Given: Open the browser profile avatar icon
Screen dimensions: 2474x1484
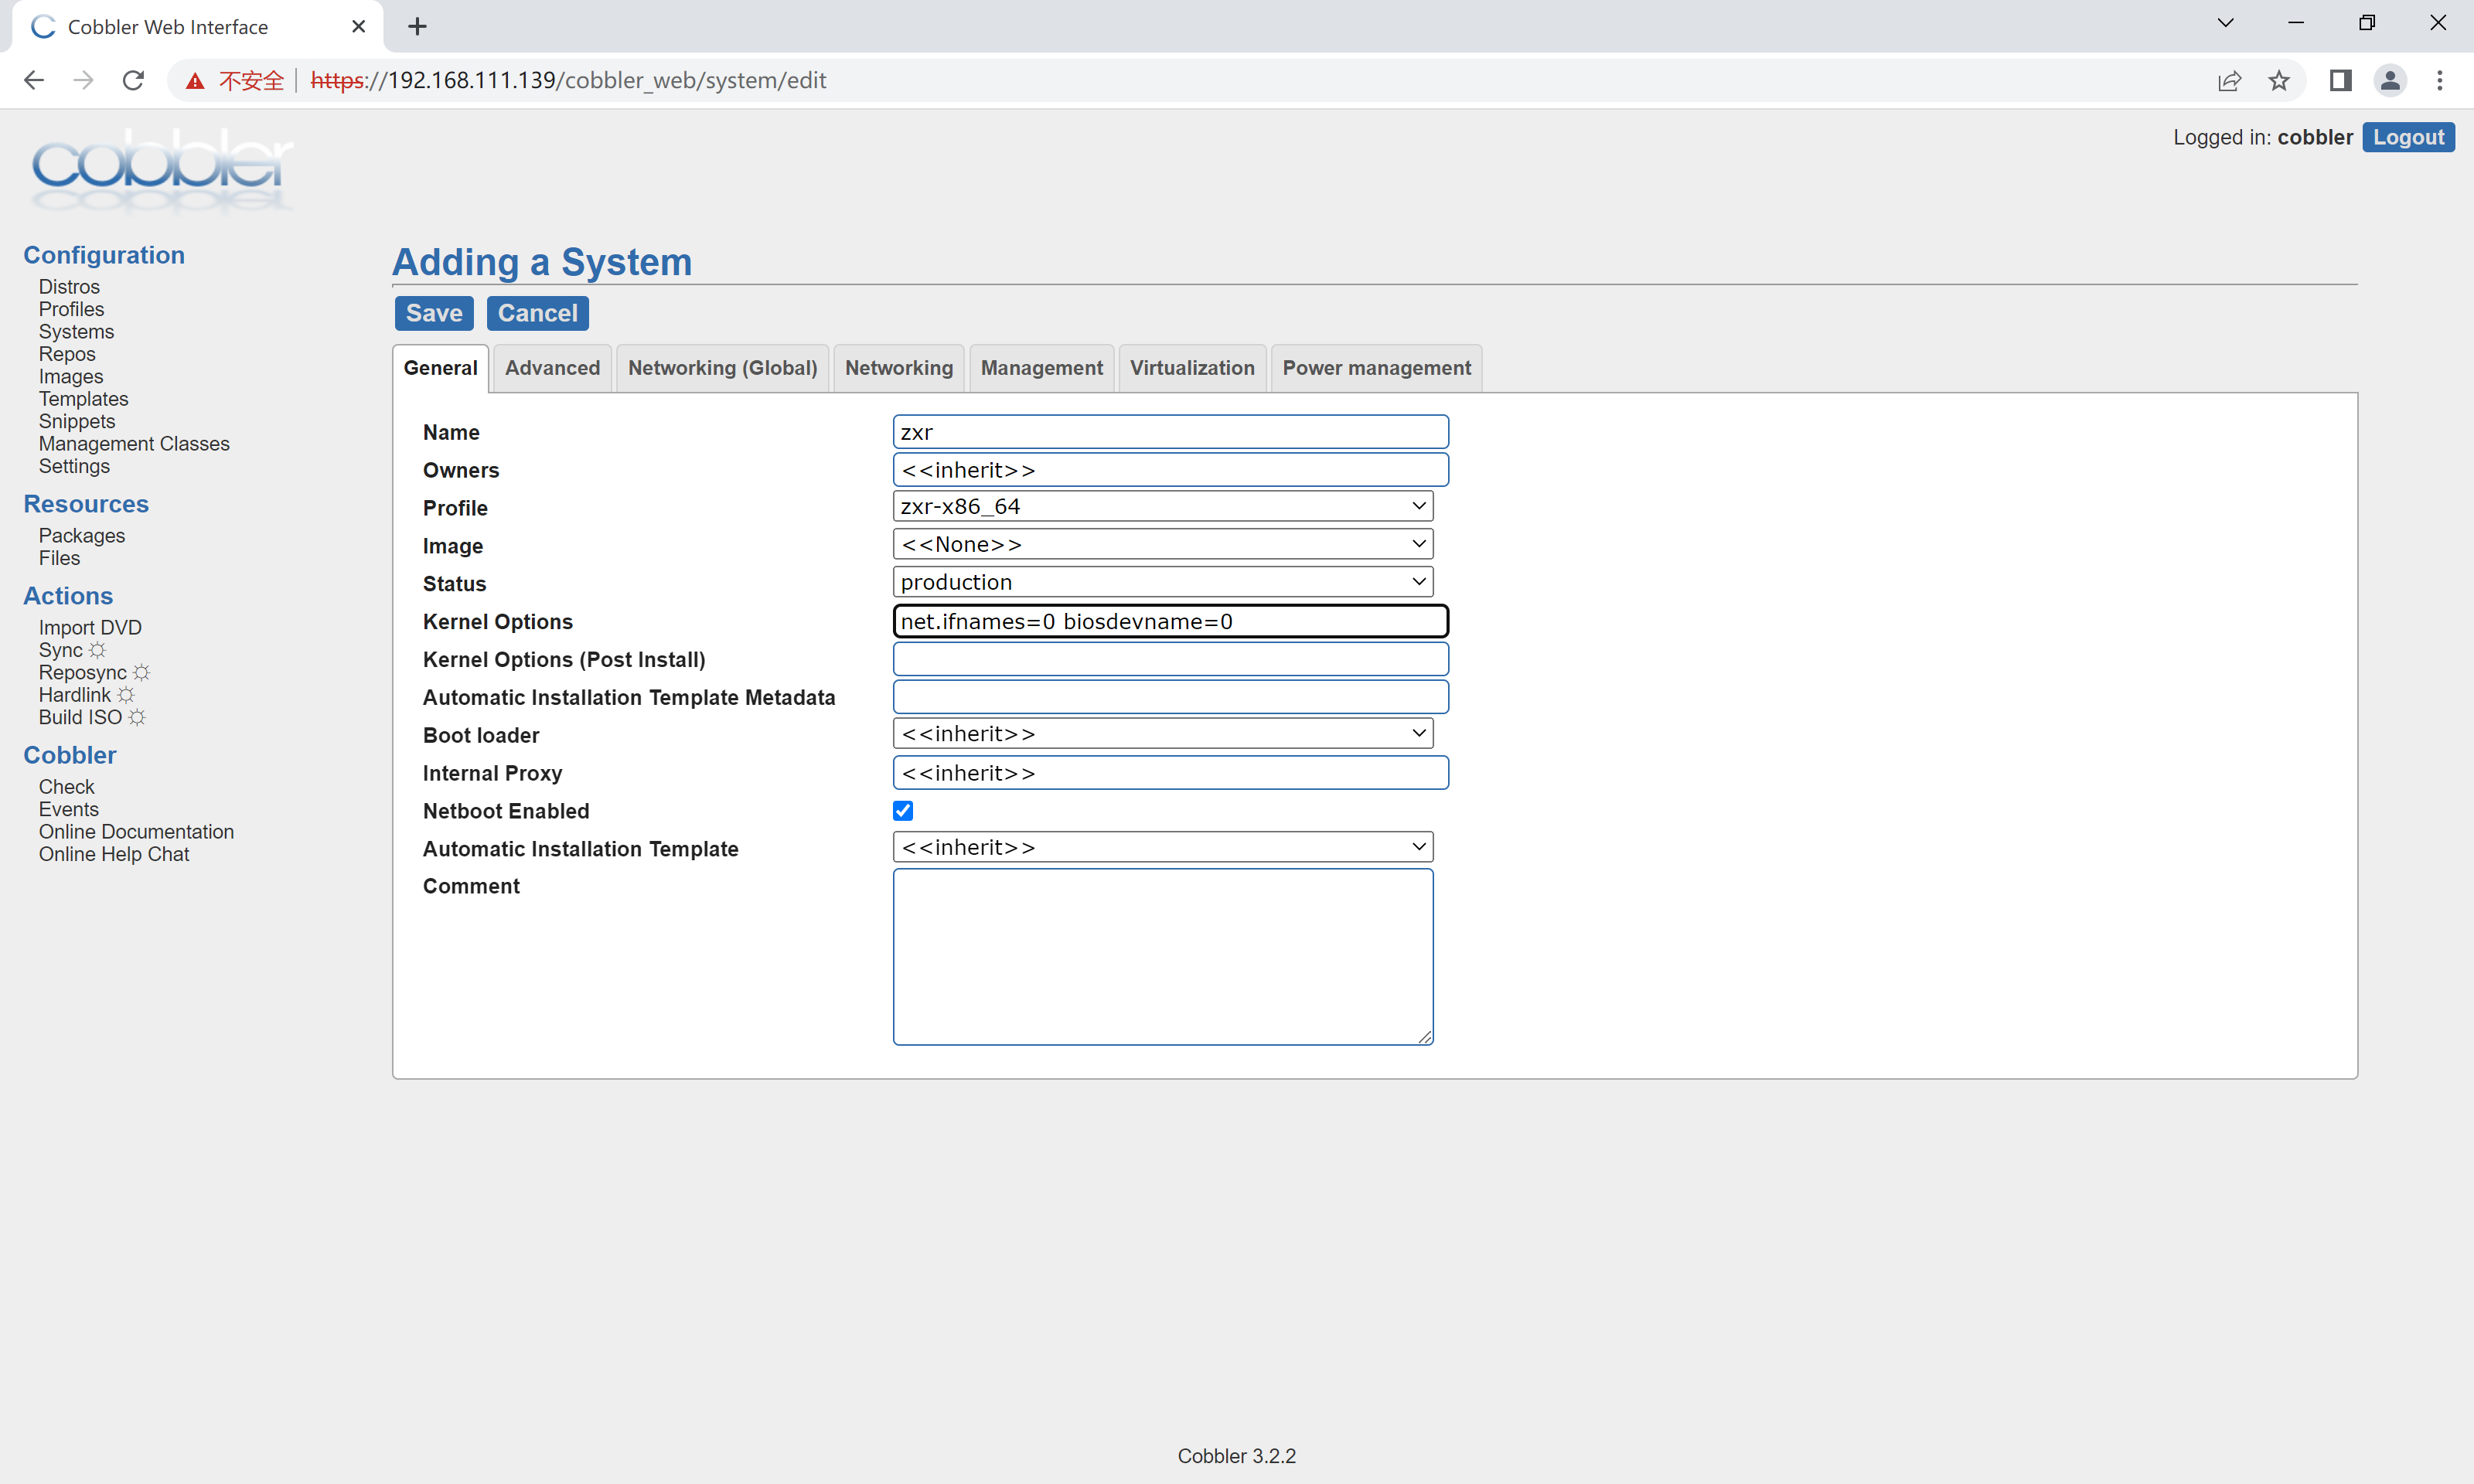Looking at the screenshot, I should 2390,80.
